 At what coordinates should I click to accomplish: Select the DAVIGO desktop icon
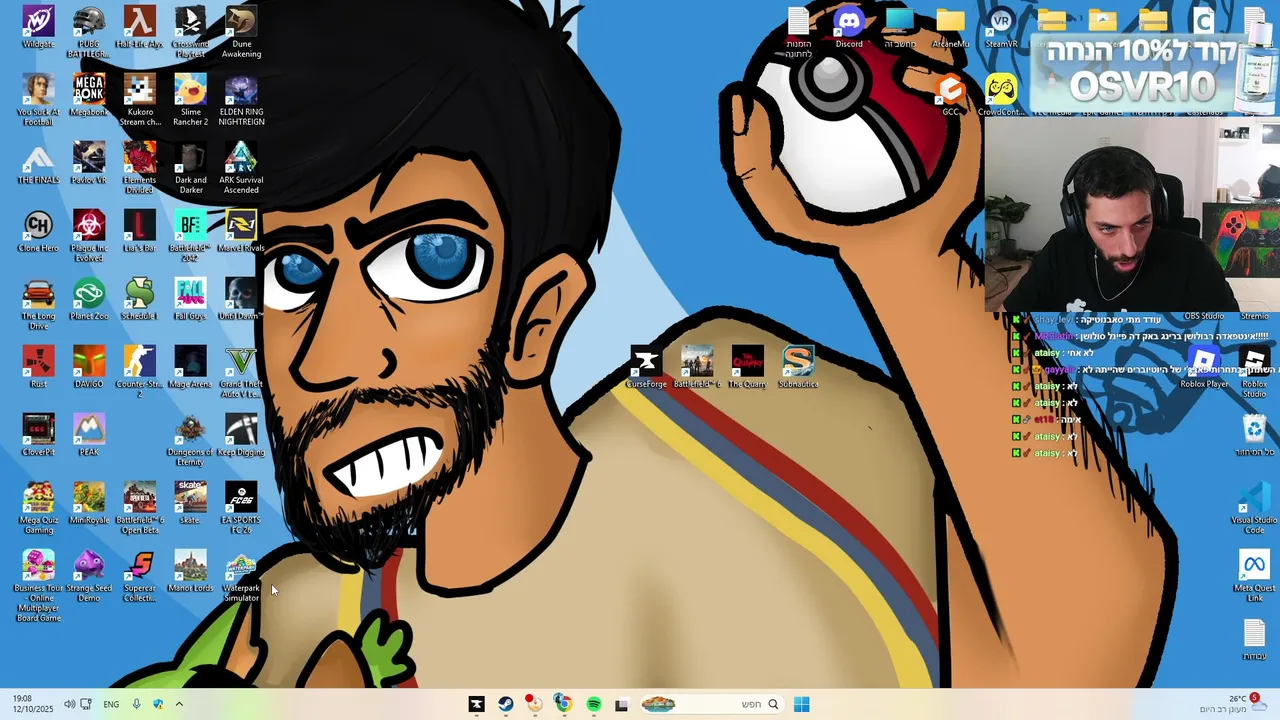(x=89, y=367)
